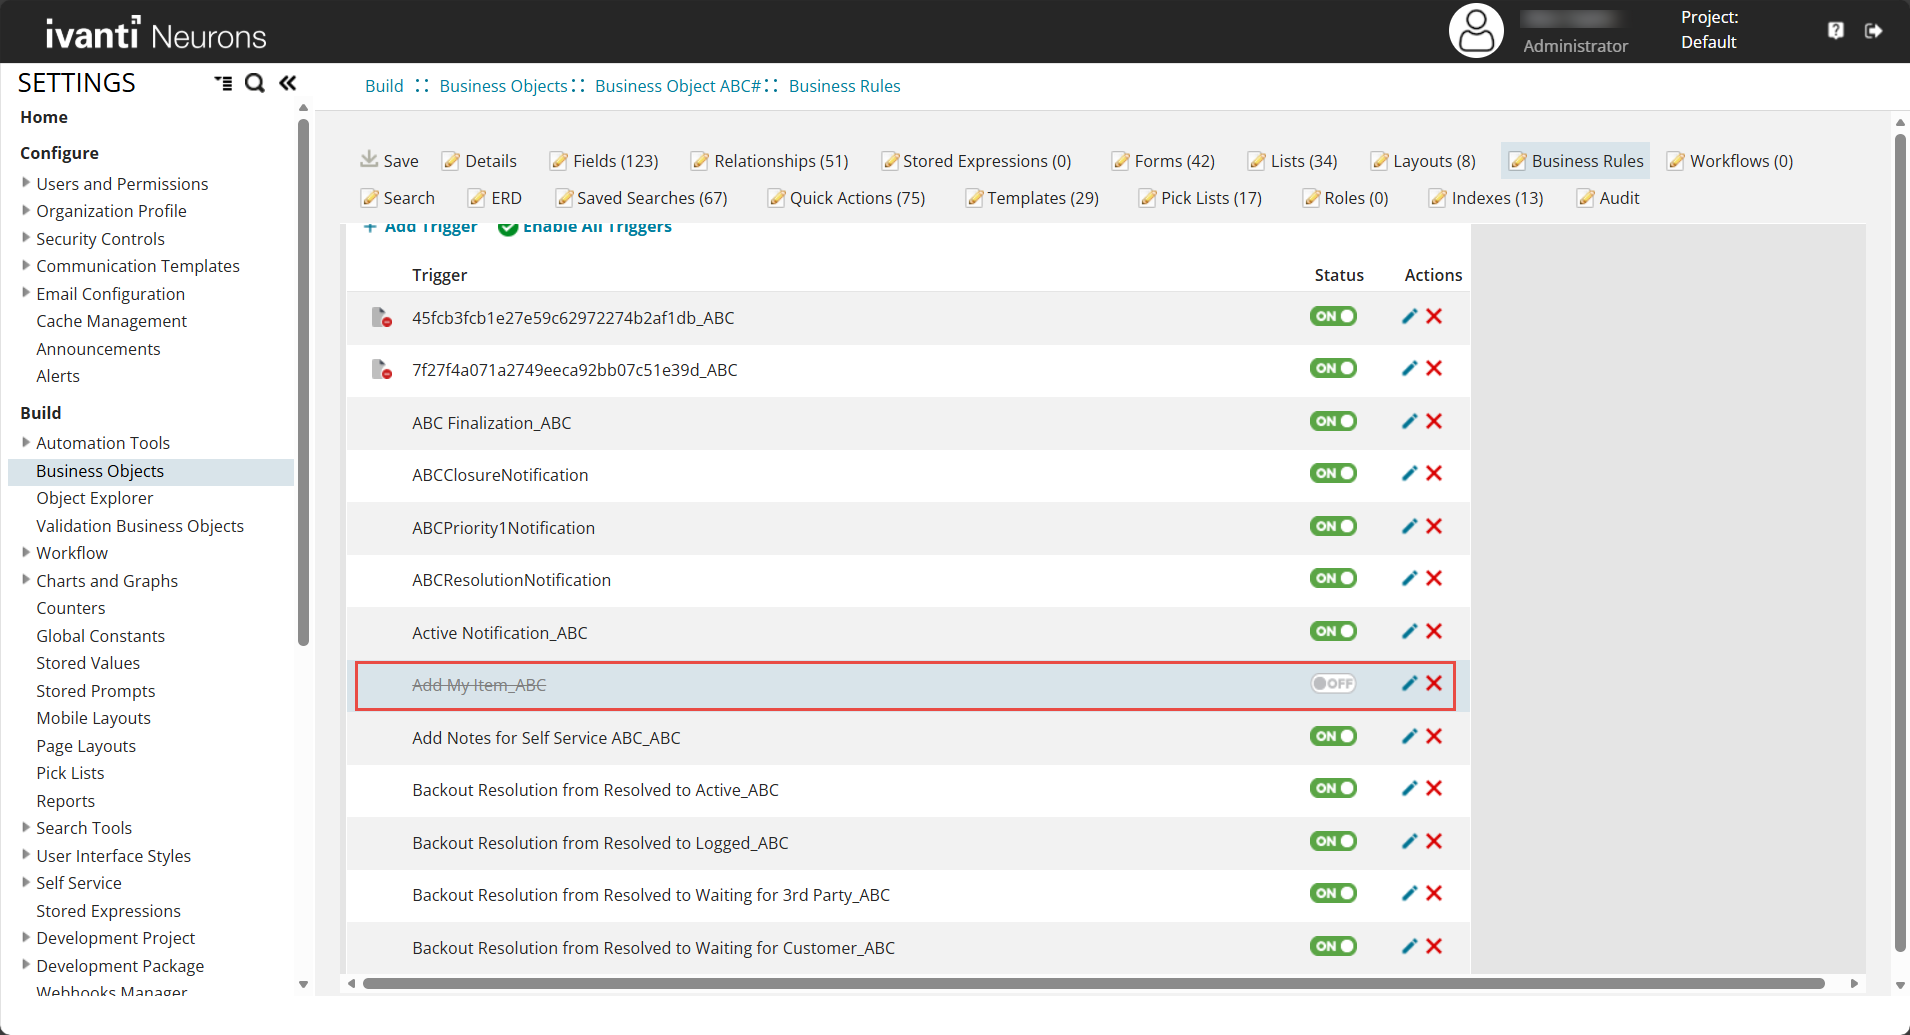This screenshot has height=1035, width=1910.
Task: Enable the Add My Item_ABC trigger toggle
Action: tap(1333, 684)
